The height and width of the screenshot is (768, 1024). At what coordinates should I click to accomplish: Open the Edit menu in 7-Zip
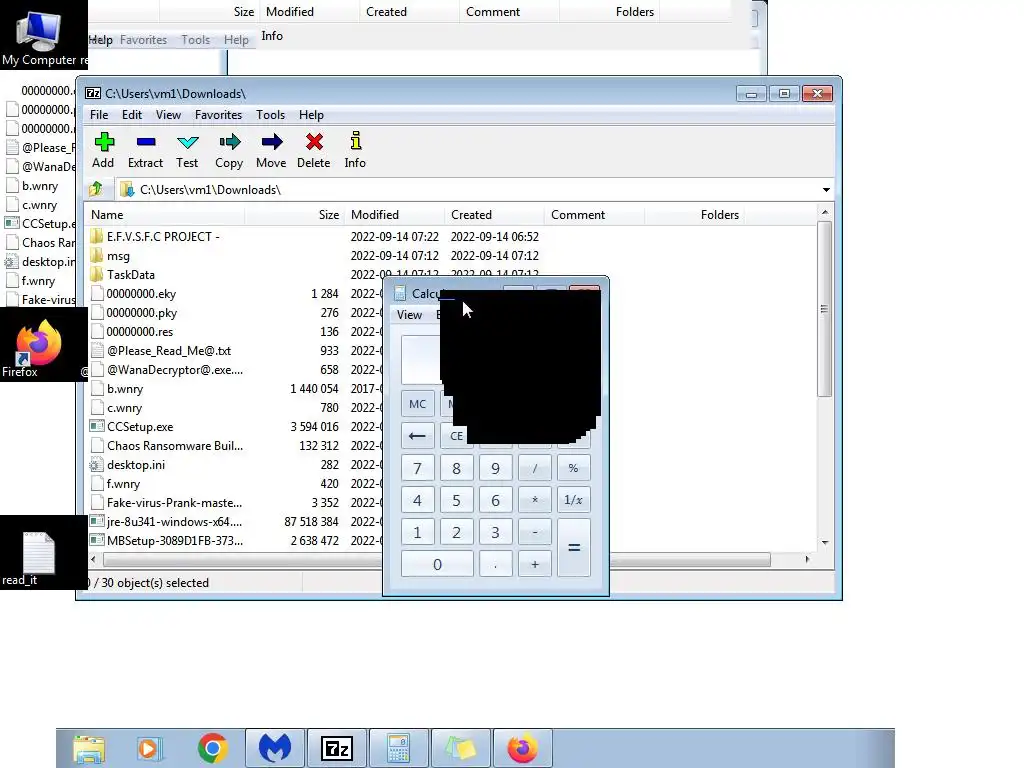132,115
